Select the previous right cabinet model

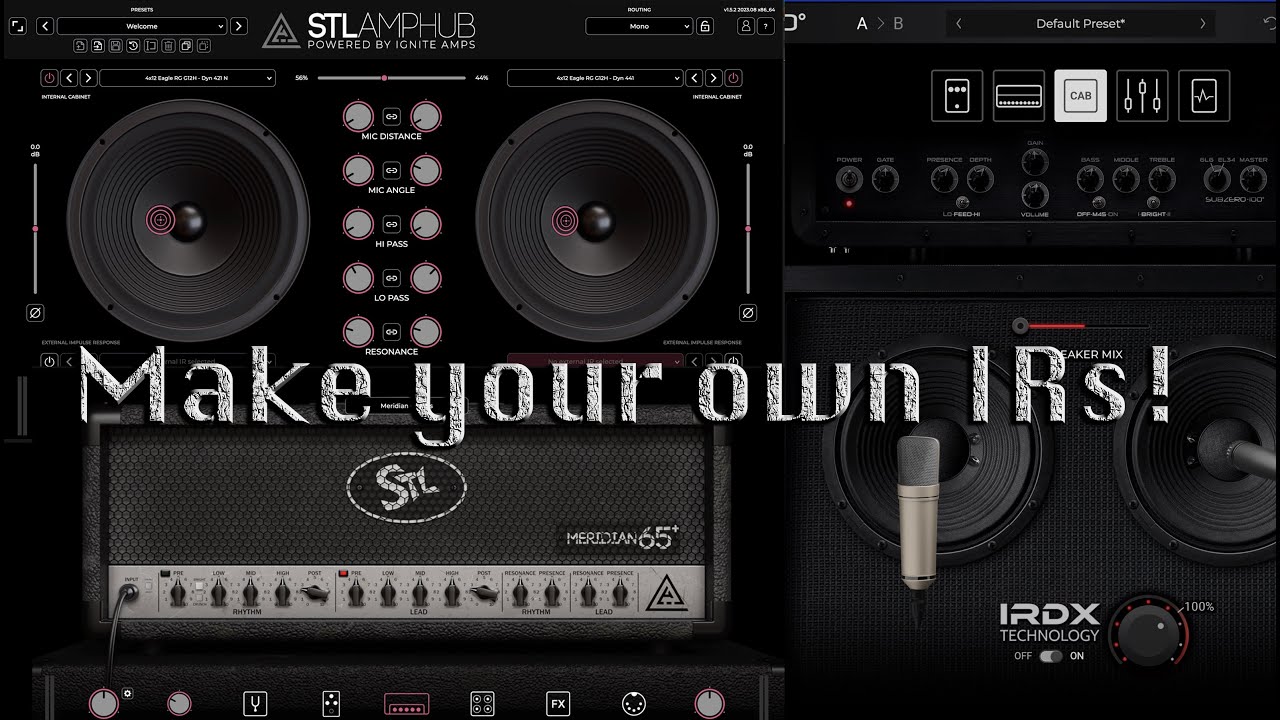694,77
